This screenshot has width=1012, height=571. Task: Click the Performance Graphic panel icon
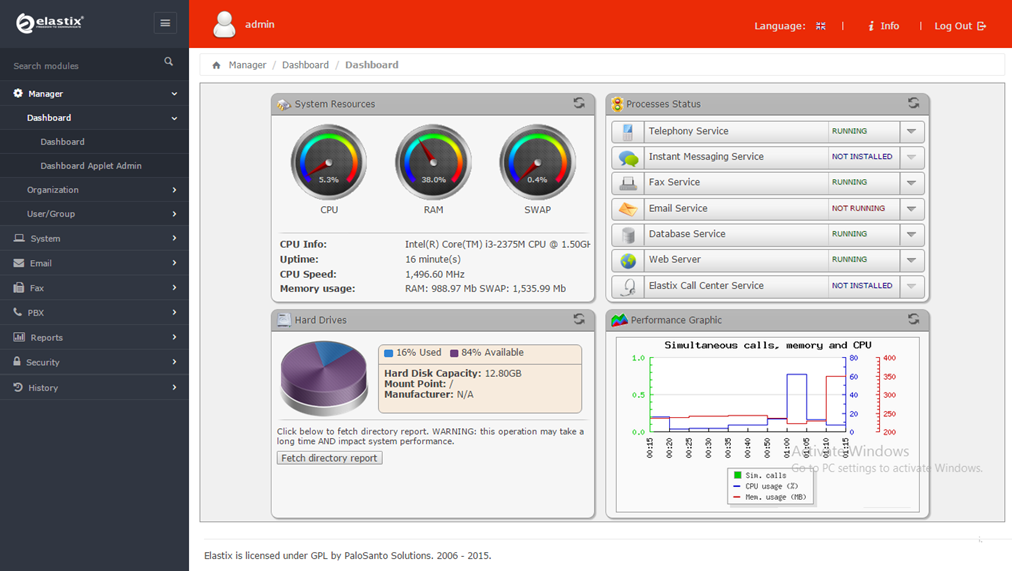click(619, 320)
